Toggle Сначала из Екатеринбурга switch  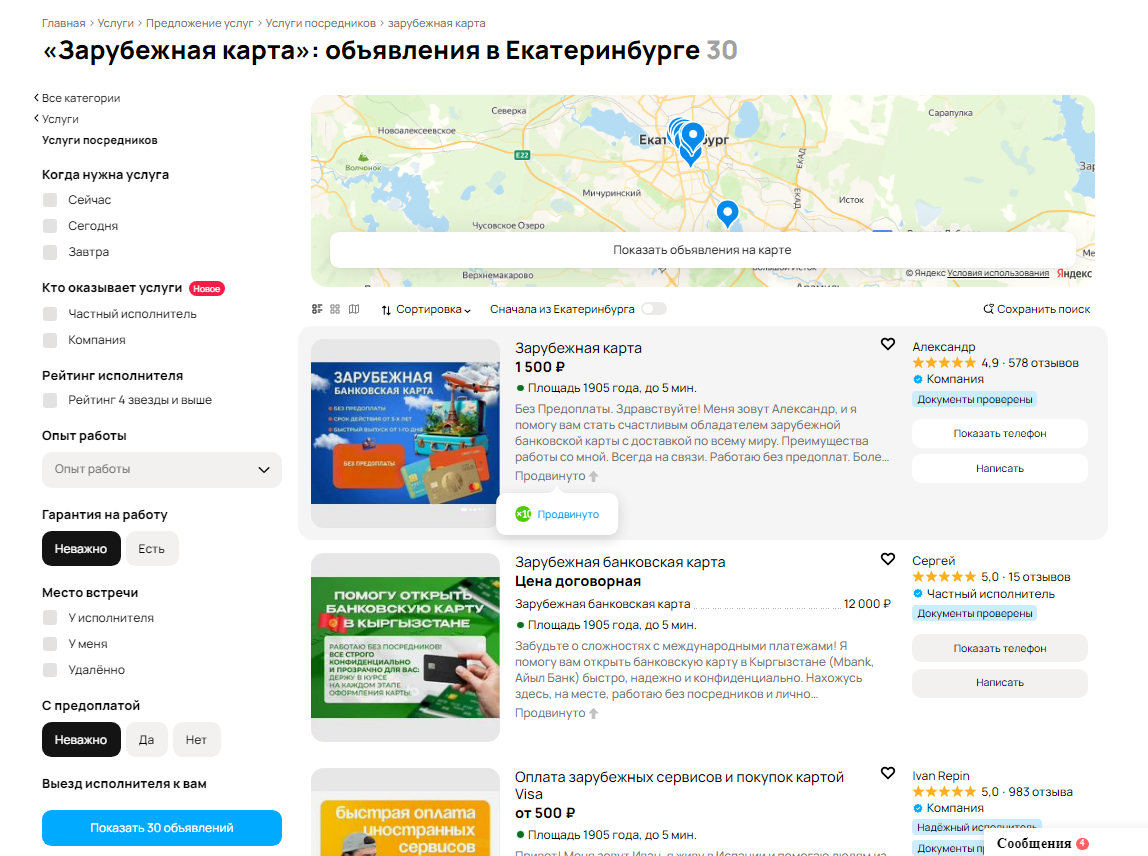[x=654, y=309]
